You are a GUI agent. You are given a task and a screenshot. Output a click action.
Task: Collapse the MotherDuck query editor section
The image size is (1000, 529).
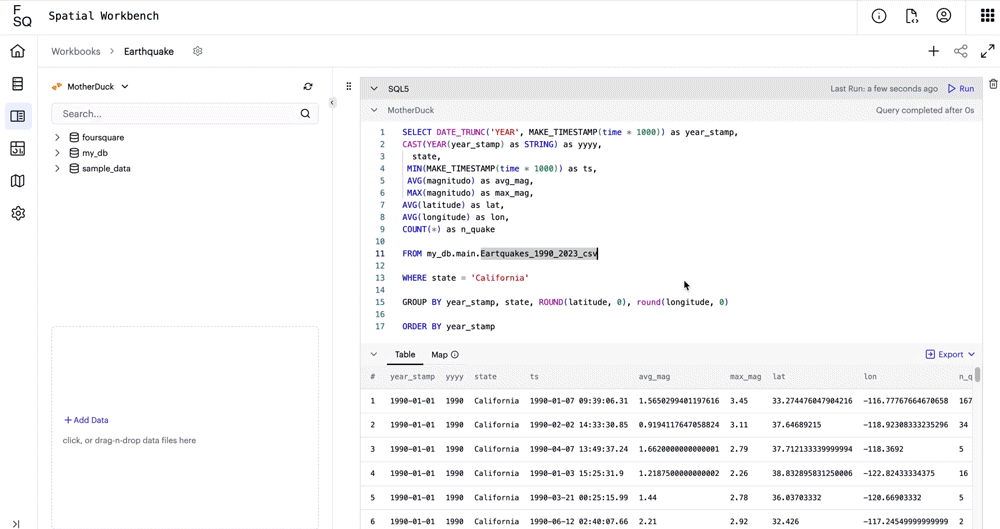pos(374,110)
